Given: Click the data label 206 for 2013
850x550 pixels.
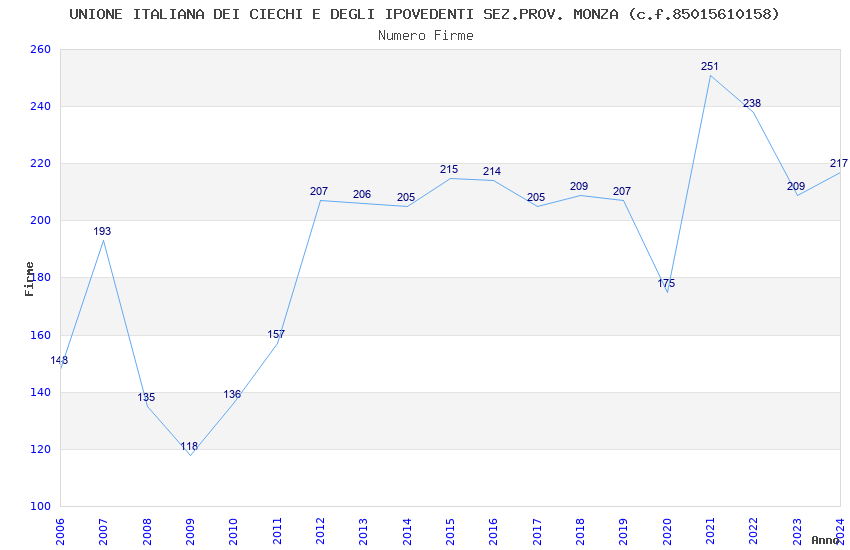Looking at the screenshot, I should click(362, 194).
